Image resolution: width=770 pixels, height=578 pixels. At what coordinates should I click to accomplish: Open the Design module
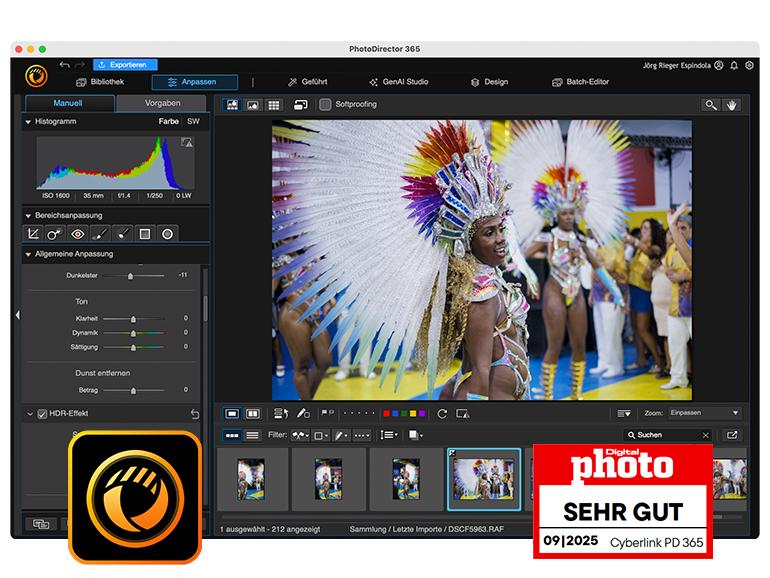pyautogui.click(x=489, y=82)
